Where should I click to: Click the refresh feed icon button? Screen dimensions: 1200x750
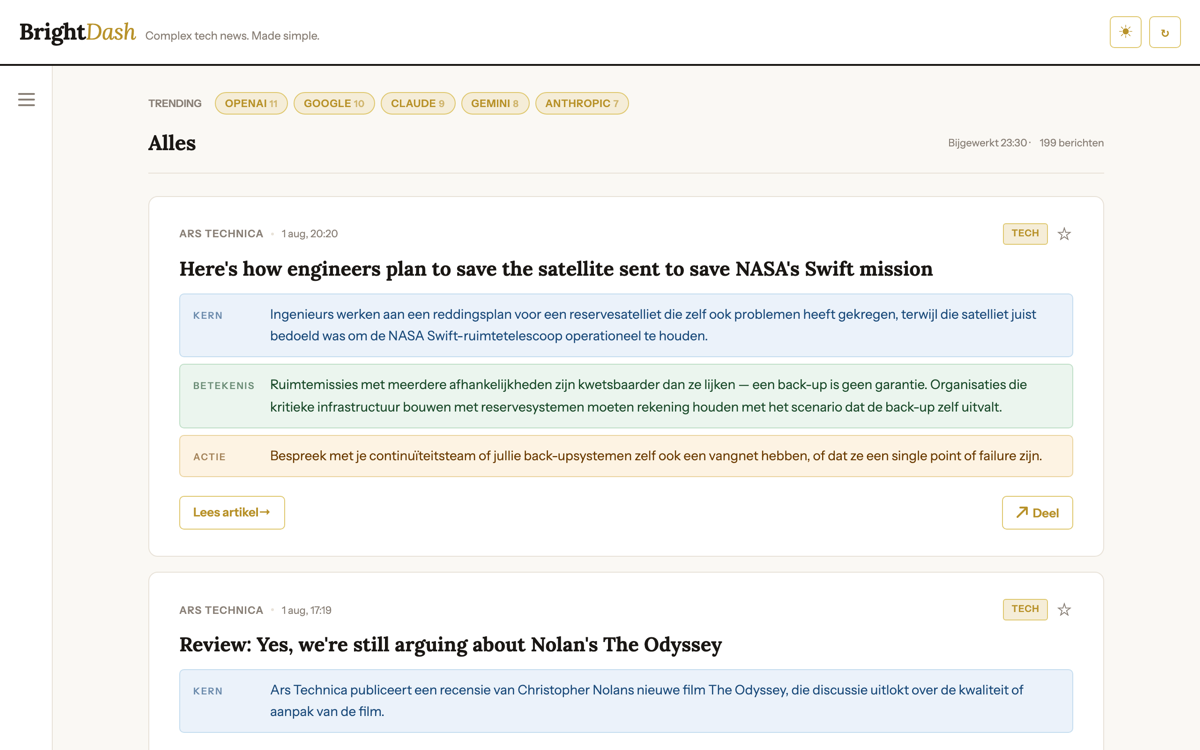pyautogui.click(x=1165, y=32)
